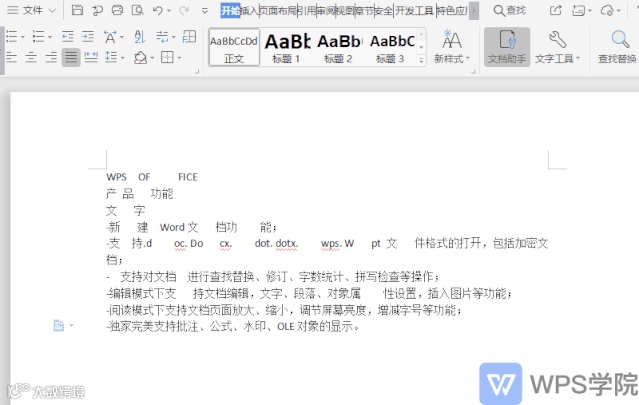Image resolution: width=639 pixels, height=405 pixels.
Task: Click the shading fill bucket icon
Action: (140, 57)
